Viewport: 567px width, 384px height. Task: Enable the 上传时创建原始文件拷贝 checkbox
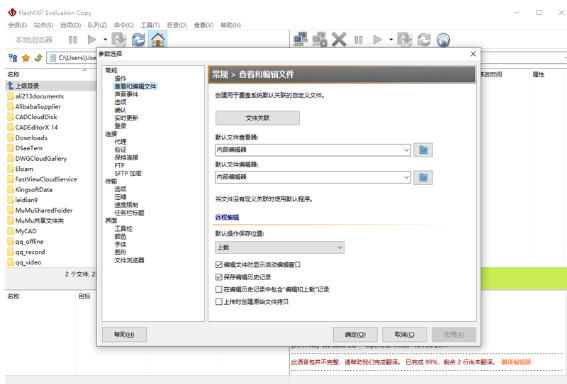coord(218,302)
